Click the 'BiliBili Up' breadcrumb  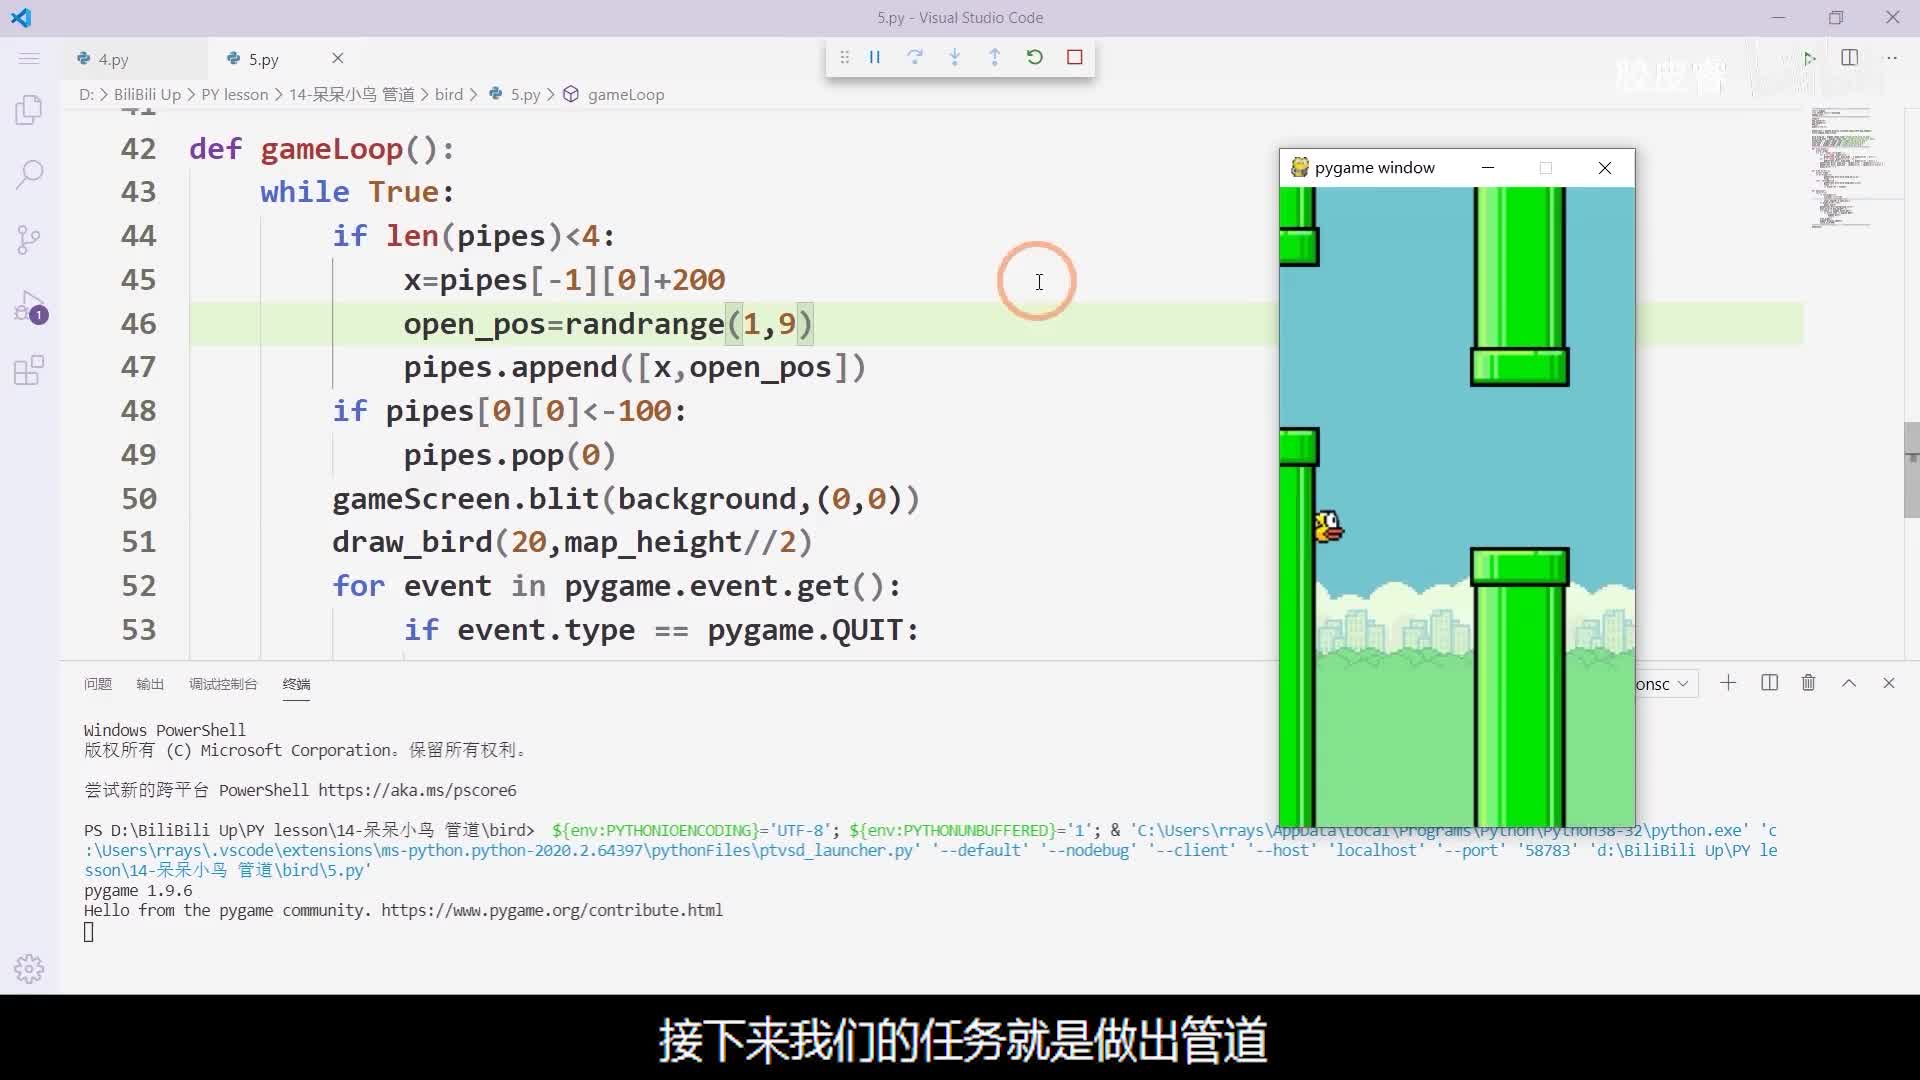147,94
